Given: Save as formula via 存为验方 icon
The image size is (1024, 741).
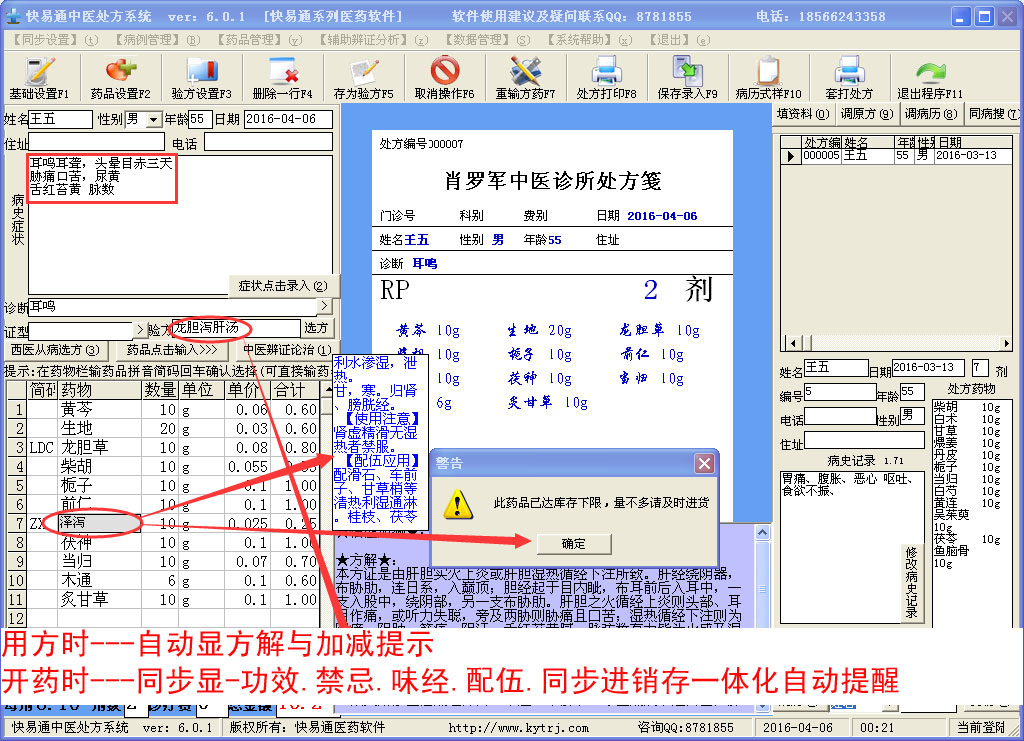Looking at the screenshot, I should pyautogui.click(x=364, y=77).
